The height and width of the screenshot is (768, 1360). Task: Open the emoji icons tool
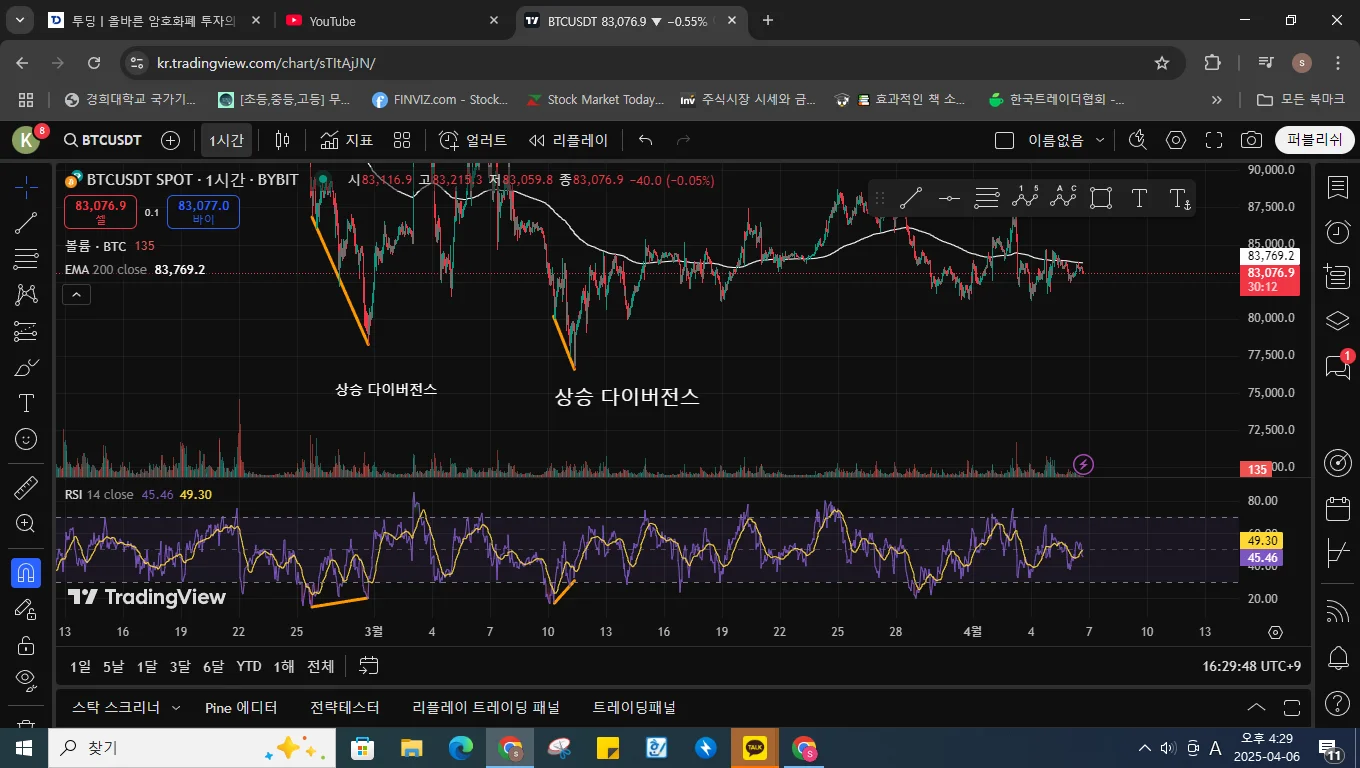pos(26,438)
